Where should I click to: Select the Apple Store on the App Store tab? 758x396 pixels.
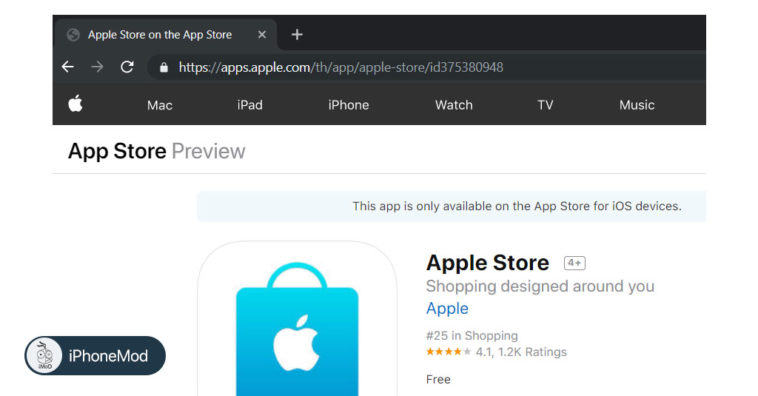166,35
